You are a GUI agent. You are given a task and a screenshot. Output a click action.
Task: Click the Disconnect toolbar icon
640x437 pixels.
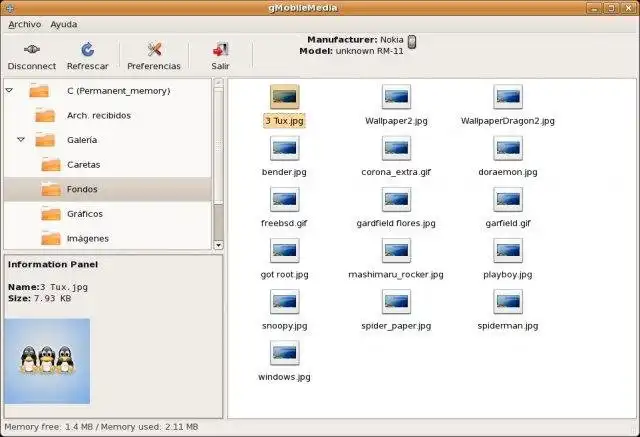click(32, 50)
